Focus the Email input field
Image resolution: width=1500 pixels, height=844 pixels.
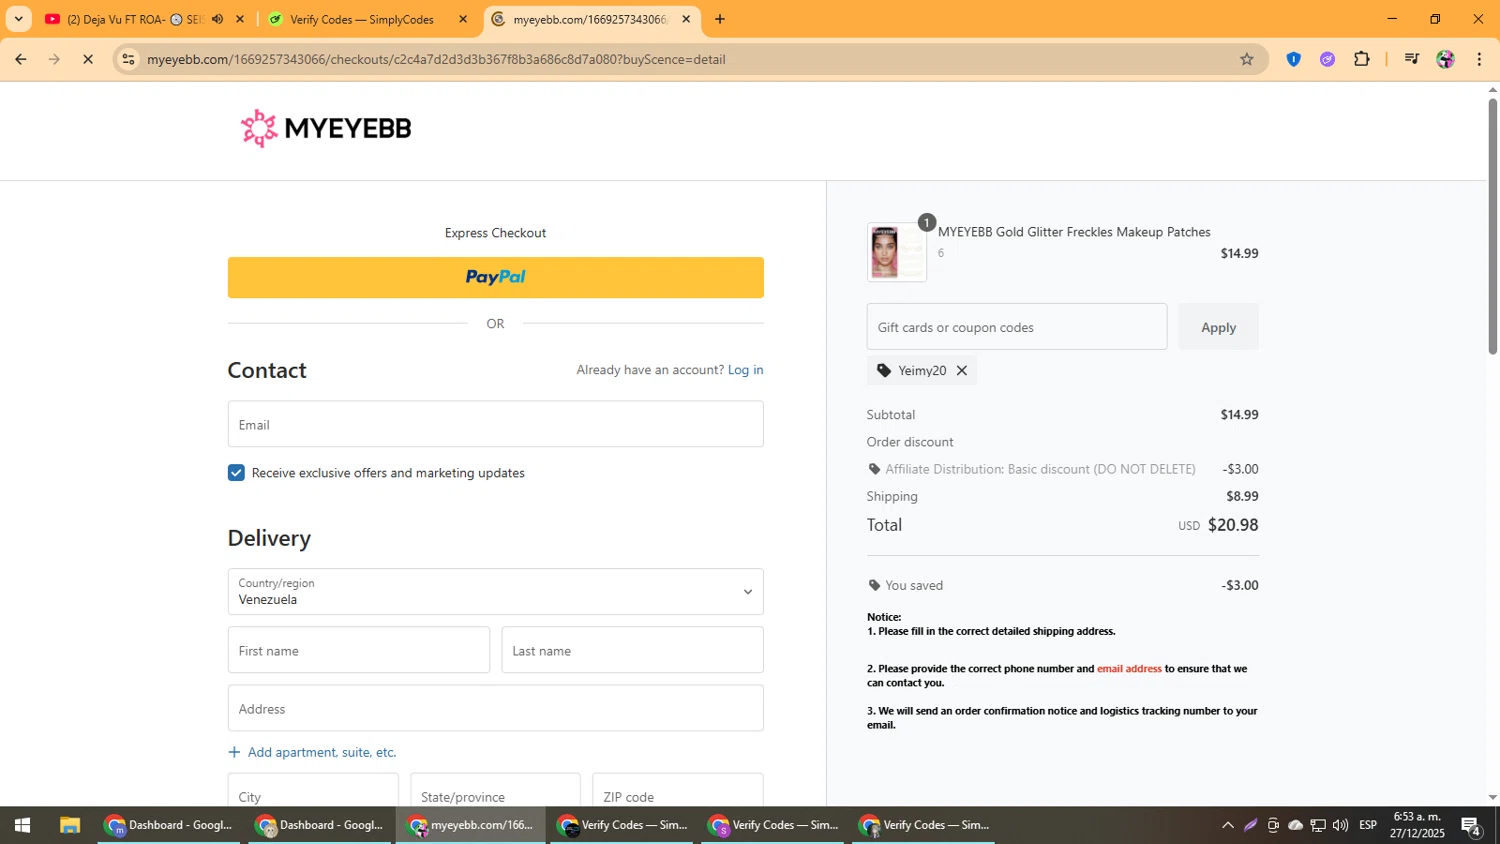[495, 424]
